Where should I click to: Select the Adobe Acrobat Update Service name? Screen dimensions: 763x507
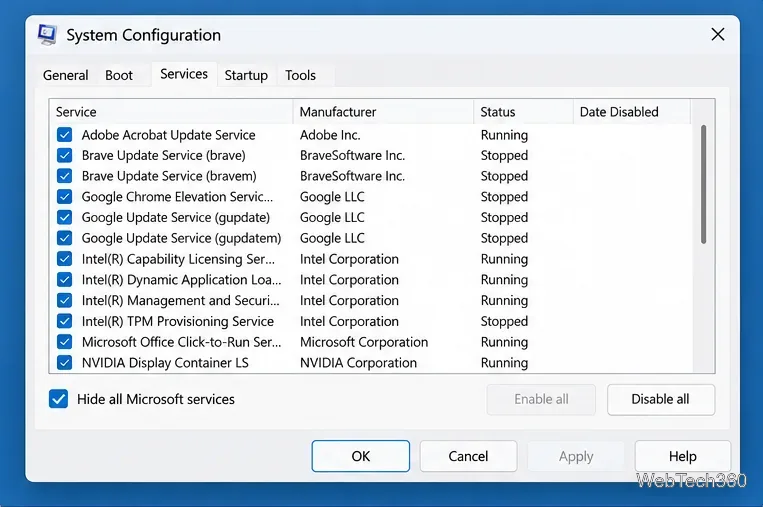tap(168, 135)
